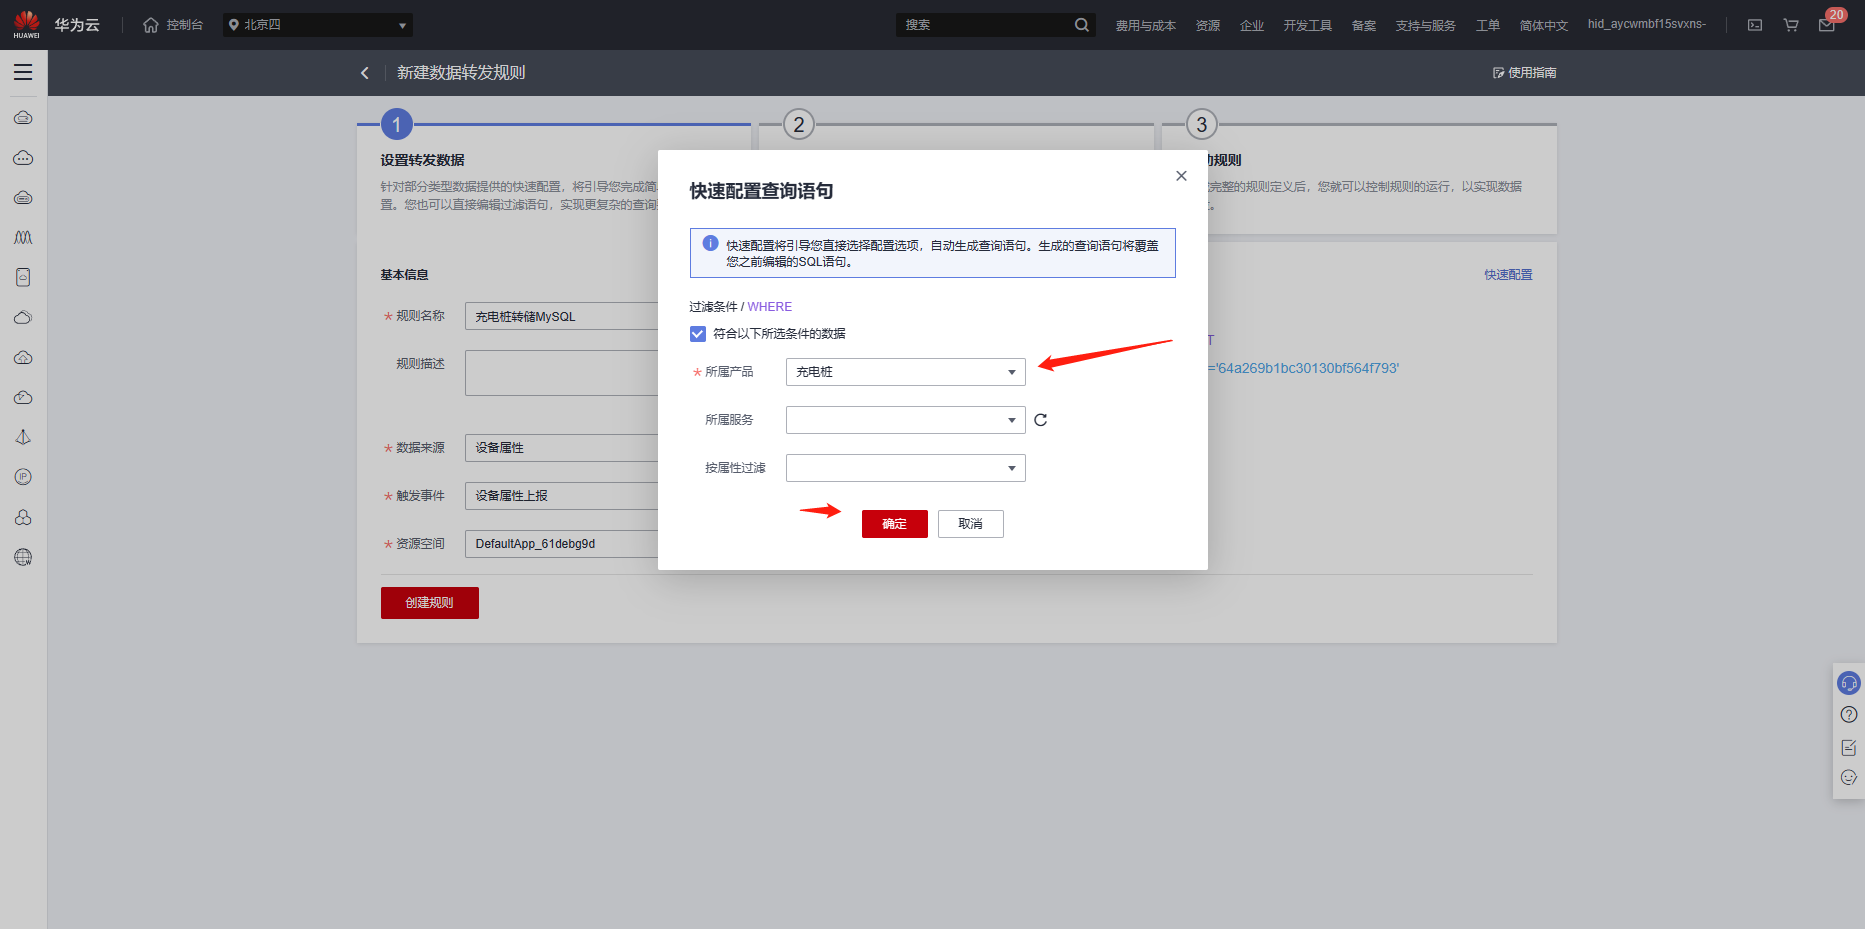Open the headset customer service floating icon
The height and width of the screenshot is (929, 1865).
point(1849,683)
